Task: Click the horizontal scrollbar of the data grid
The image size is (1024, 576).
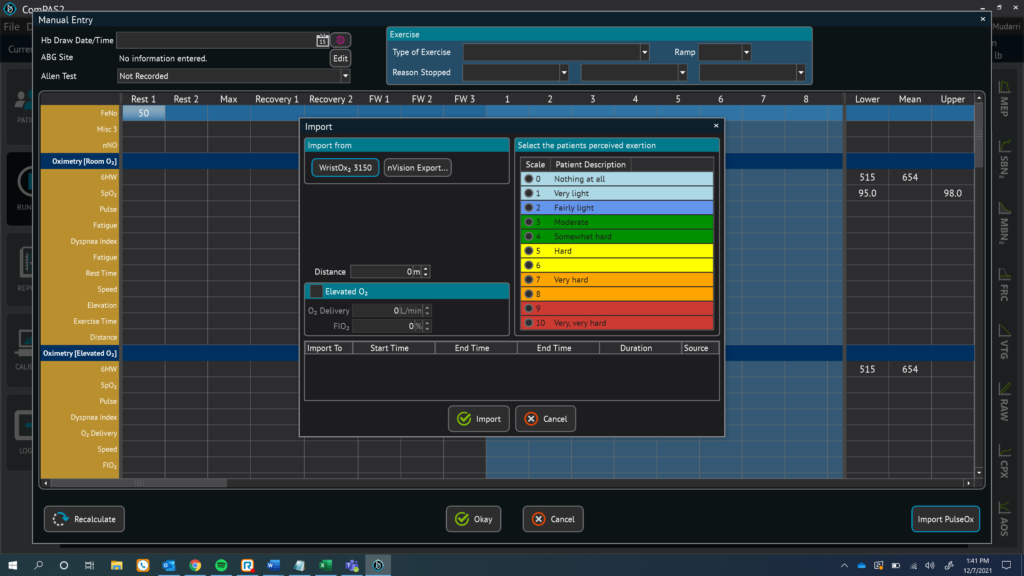Action: tap(139, 483)
